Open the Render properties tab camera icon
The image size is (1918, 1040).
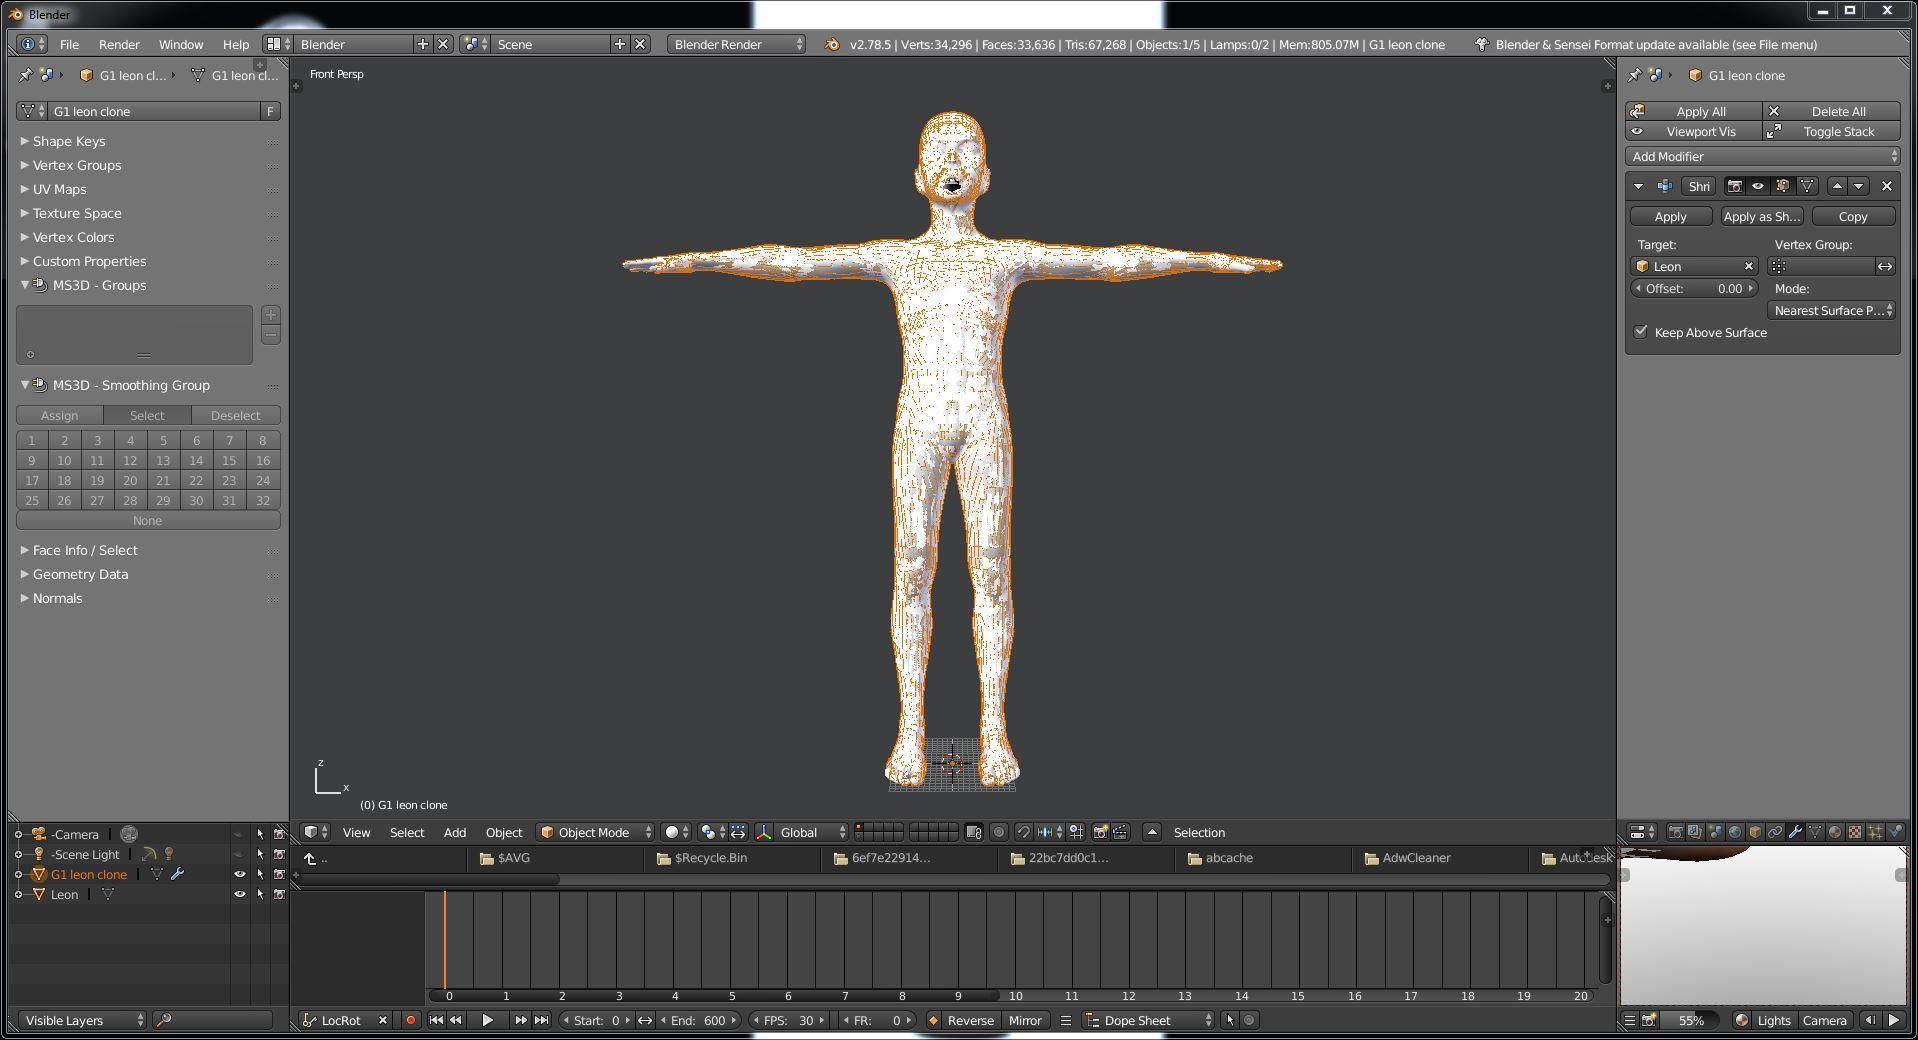coord(1675,832)
